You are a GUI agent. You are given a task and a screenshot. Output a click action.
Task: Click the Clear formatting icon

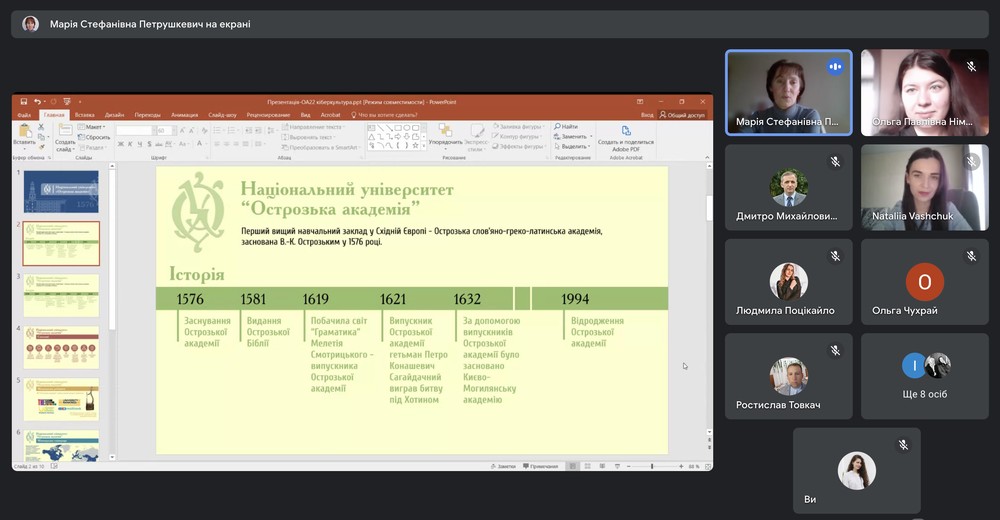click(x=204, y=130)
